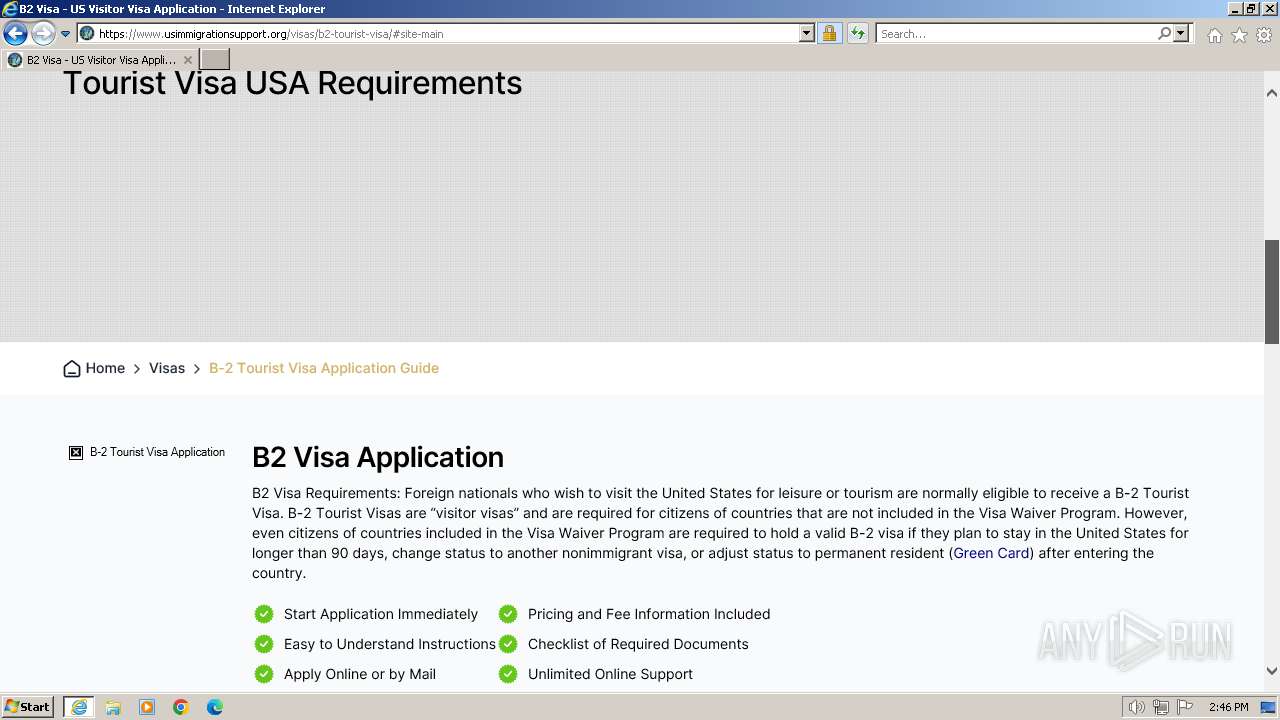Open the search provider dropdown arrow

click(x=1181, y=34)
